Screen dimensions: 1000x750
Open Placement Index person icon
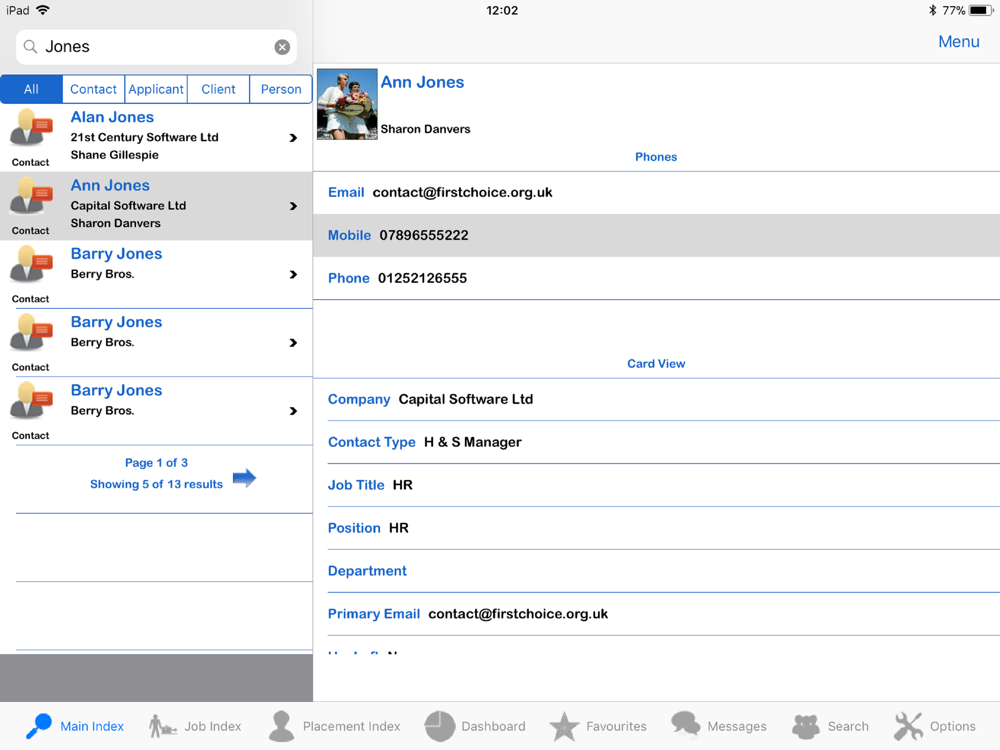tap(281, 726)
